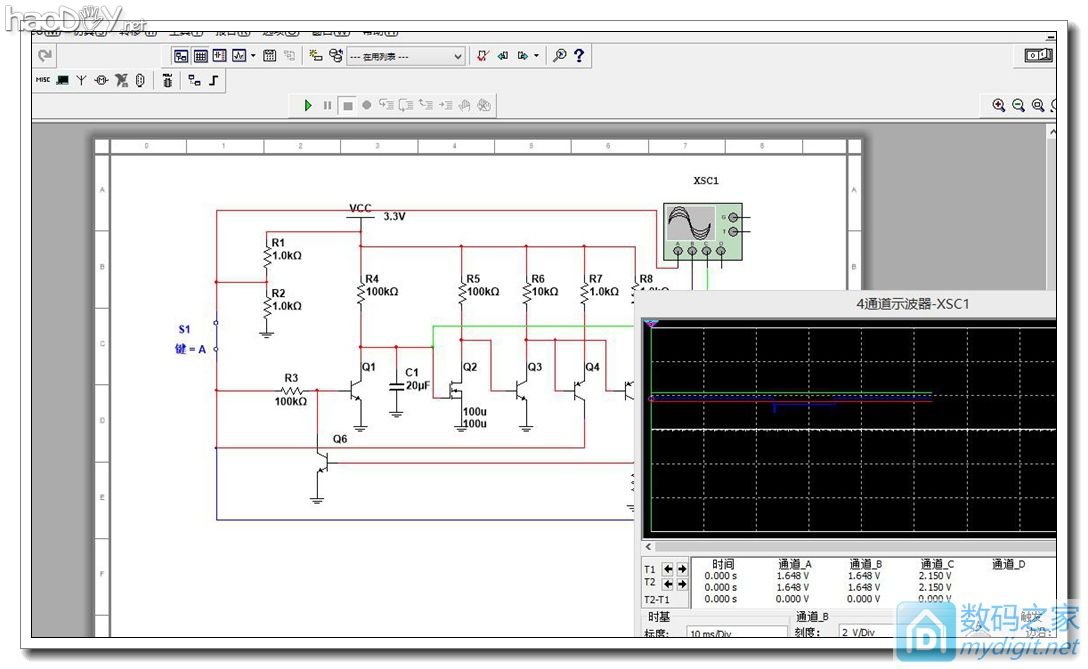The width and height of the screenshot is (1088, 669).
Task: Click the zoom in magnifier icon
Action: click(x=998, y=105)
